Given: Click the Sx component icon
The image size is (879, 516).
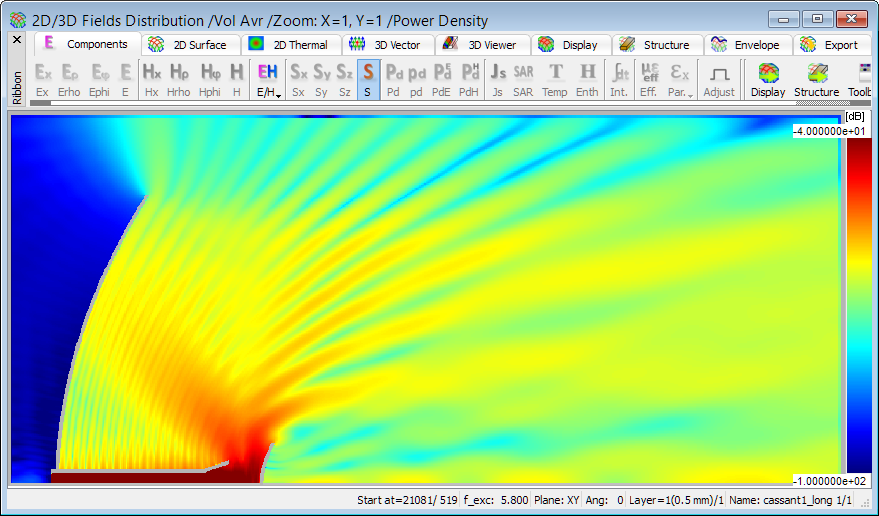Looking at the screenshot, I should 298,79.
